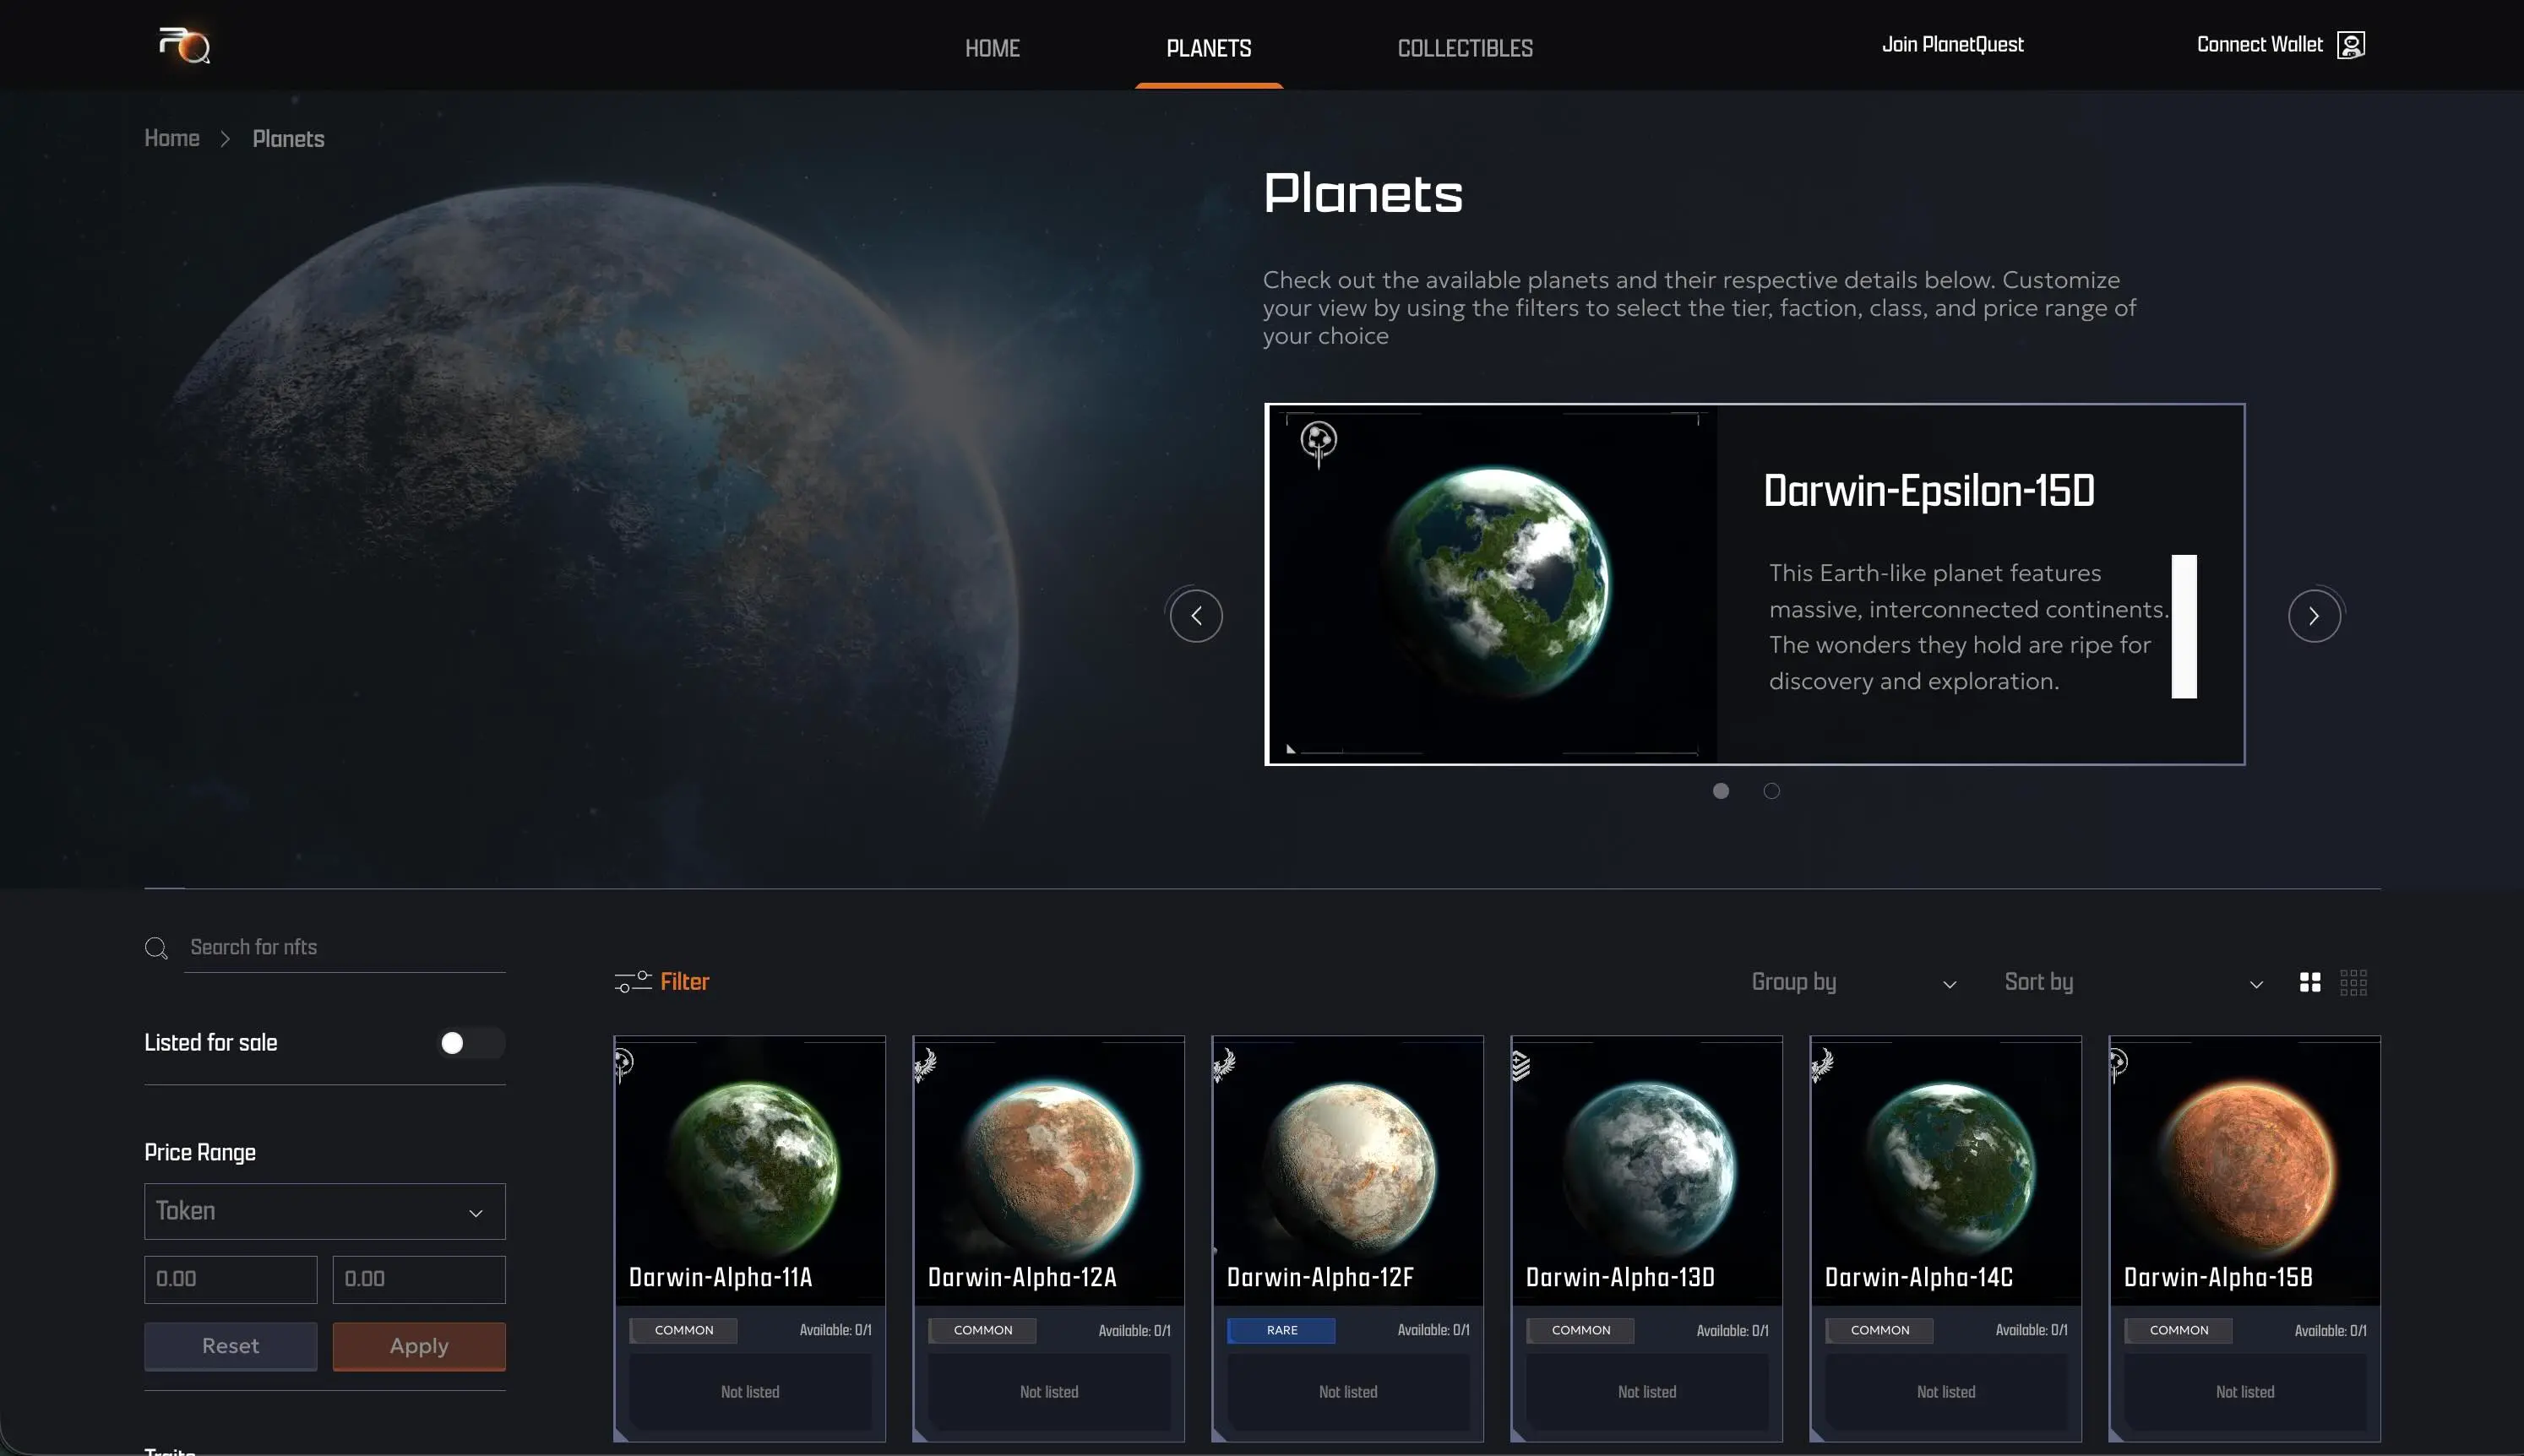Click Price Range heading

point(200,1153)
